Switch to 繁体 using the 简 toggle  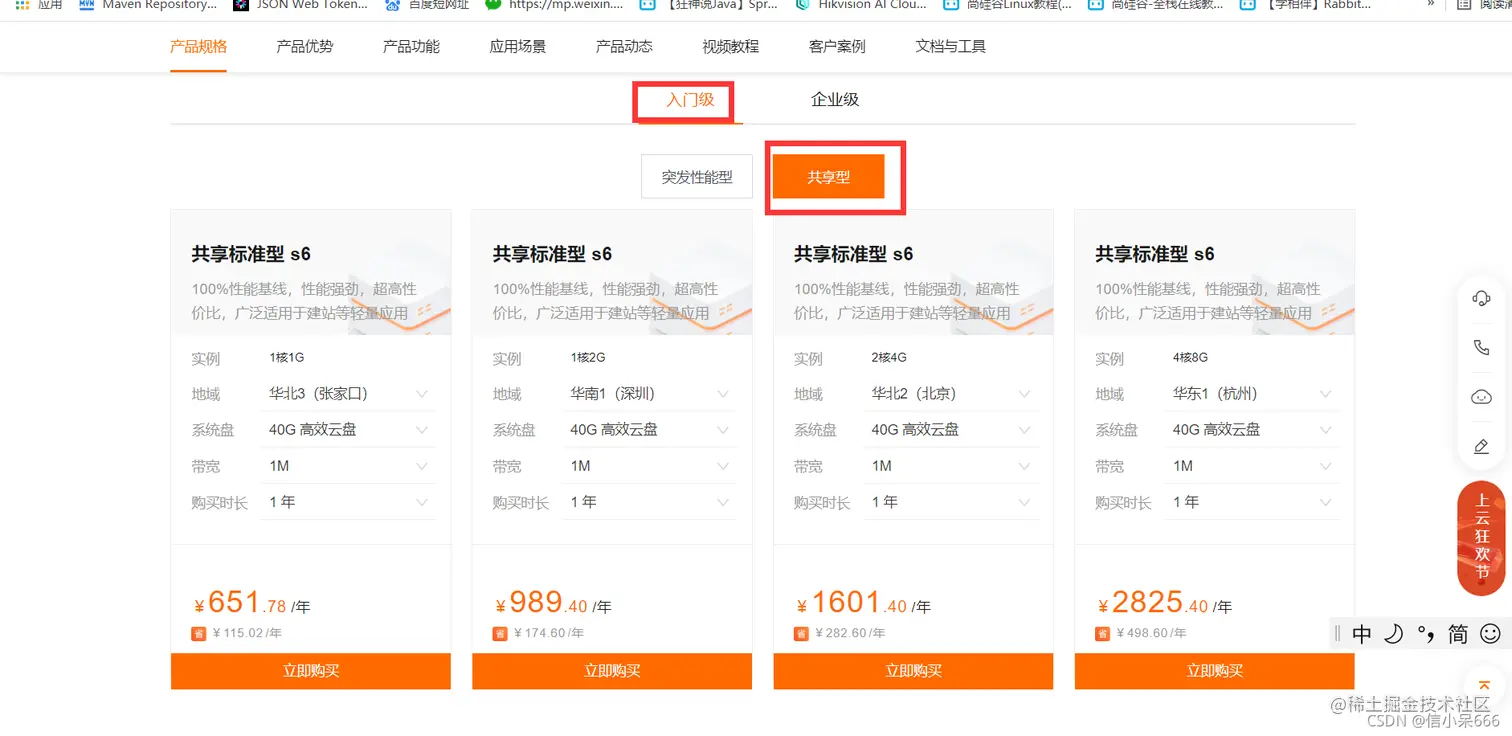[x=1456, y=633]
